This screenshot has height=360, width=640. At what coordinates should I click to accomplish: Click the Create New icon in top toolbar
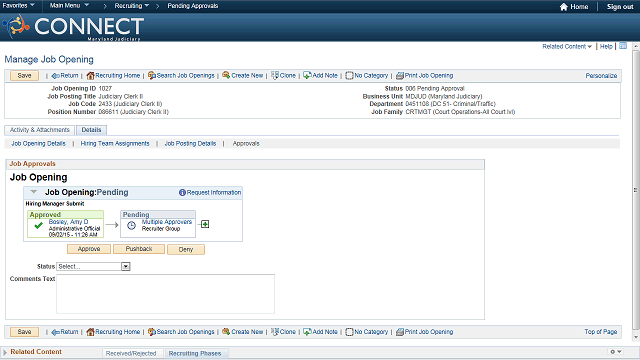pos(226,75)
